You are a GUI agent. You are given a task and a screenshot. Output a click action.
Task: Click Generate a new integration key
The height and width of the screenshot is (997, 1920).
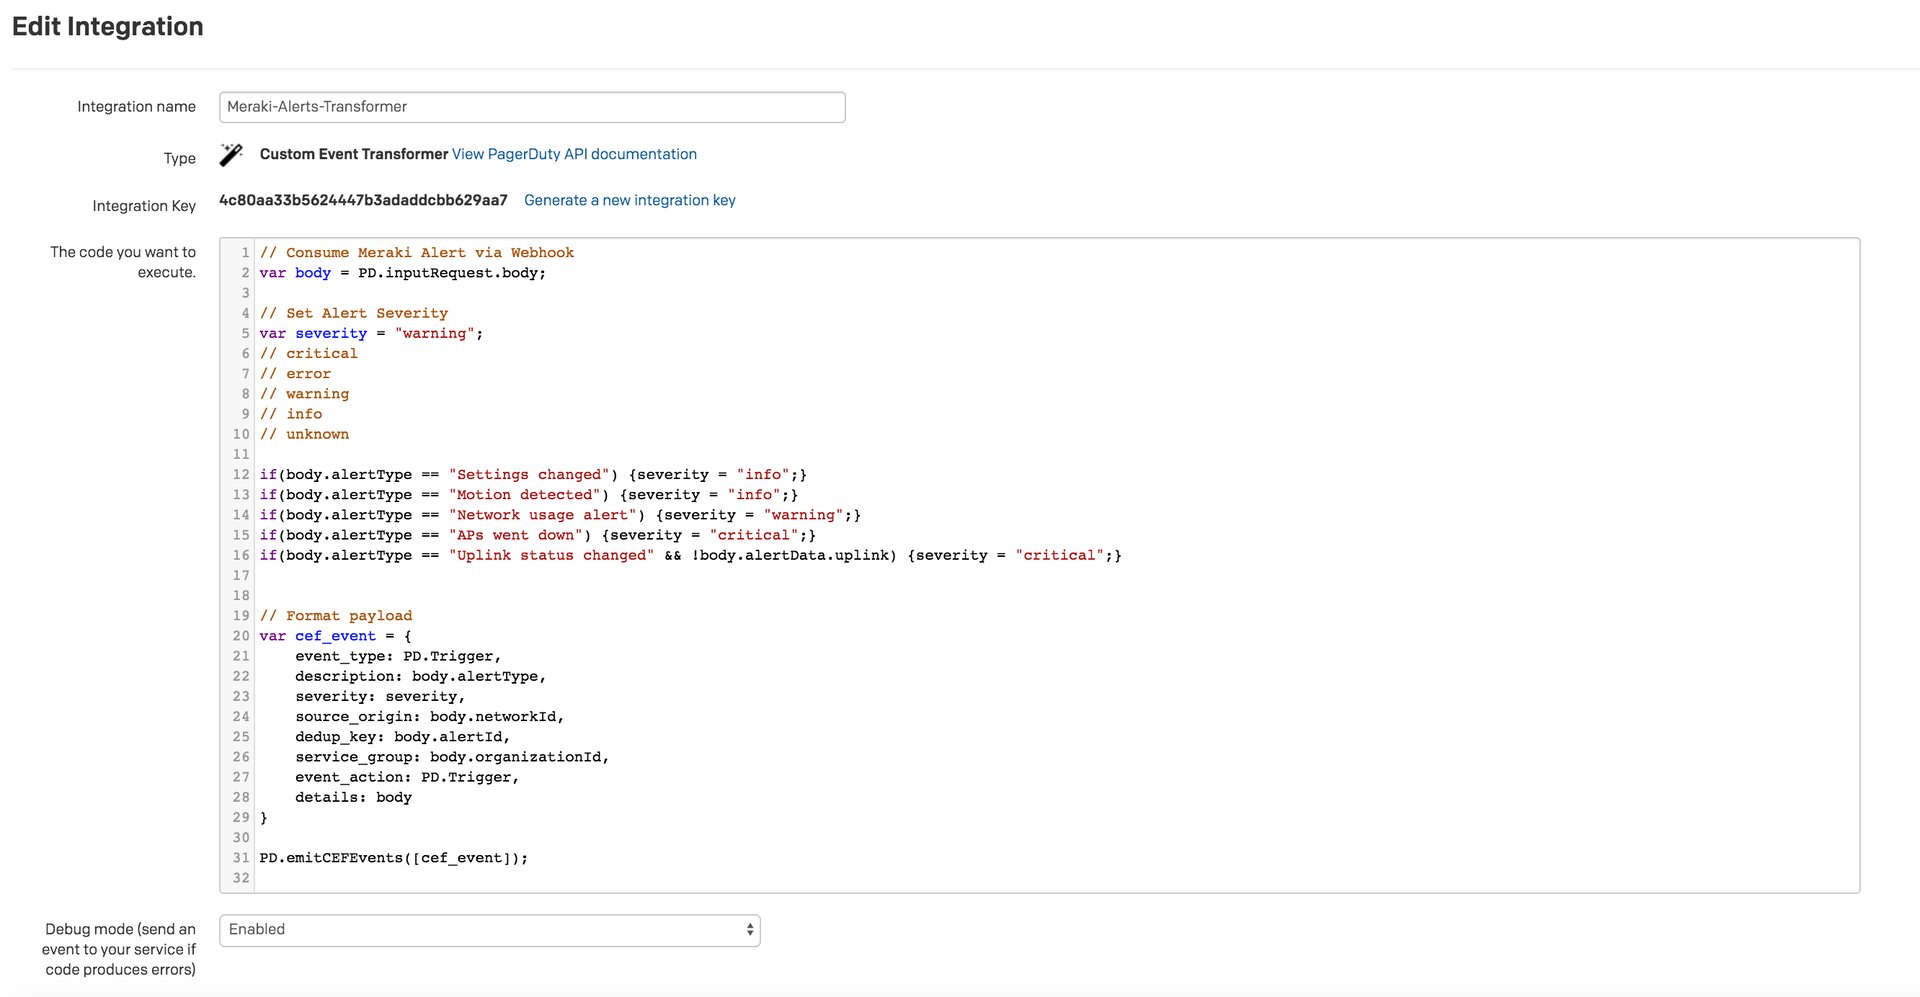pyautogui.click(x=629, y=200)
